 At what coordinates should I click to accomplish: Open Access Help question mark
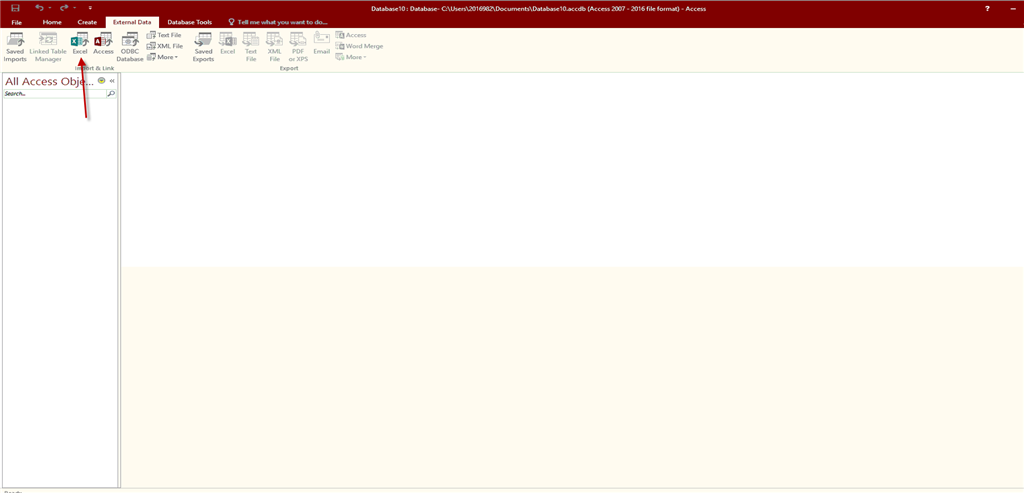click(987, 8)
